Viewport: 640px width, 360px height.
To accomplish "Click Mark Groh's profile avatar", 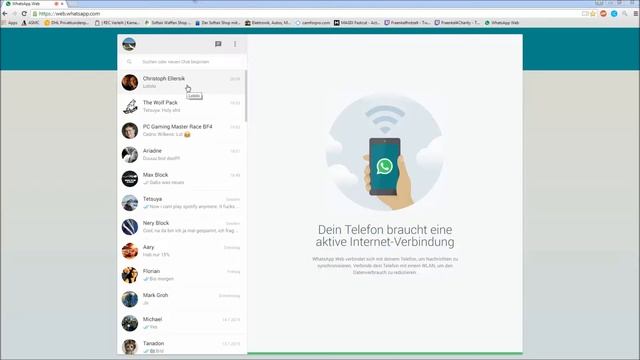I will [x=130, y=299].
